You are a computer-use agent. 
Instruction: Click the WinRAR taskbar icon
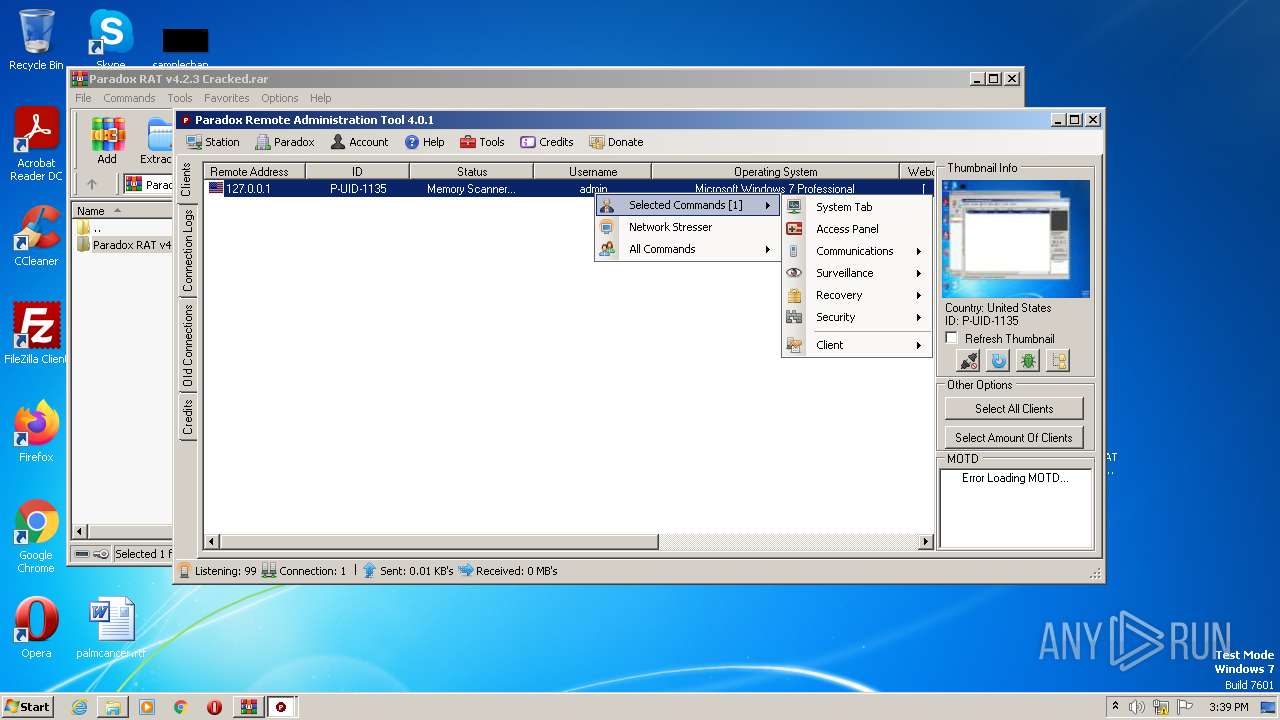tap(248, 707)
